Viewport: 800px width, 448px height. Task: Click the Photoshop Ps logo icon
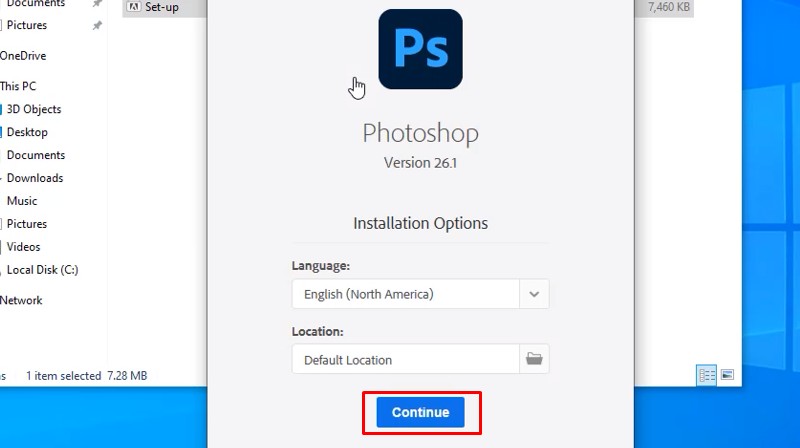pyautogui.click(x=420, y=49)
